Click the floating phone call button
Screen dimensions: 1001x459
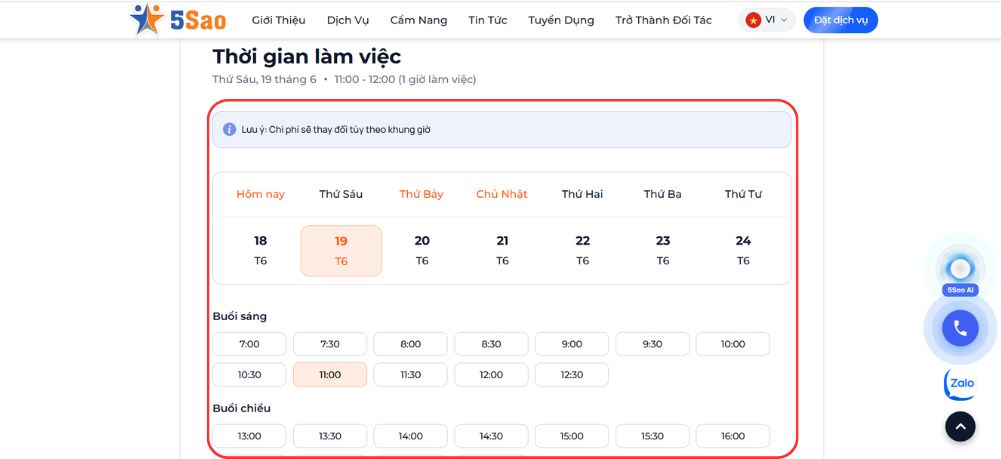pyautogui.click(x=960, y=328)
